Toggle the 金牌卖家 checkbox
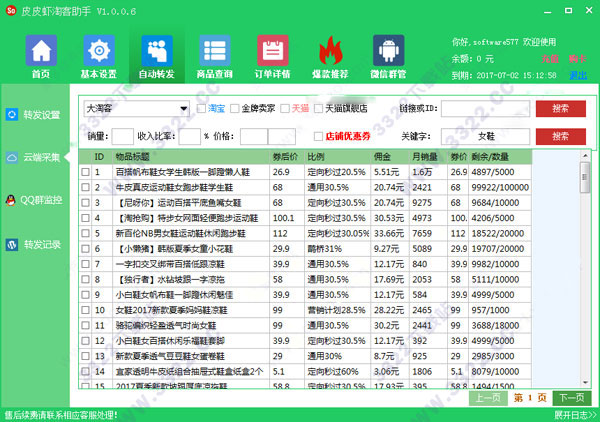 point(235,109)
